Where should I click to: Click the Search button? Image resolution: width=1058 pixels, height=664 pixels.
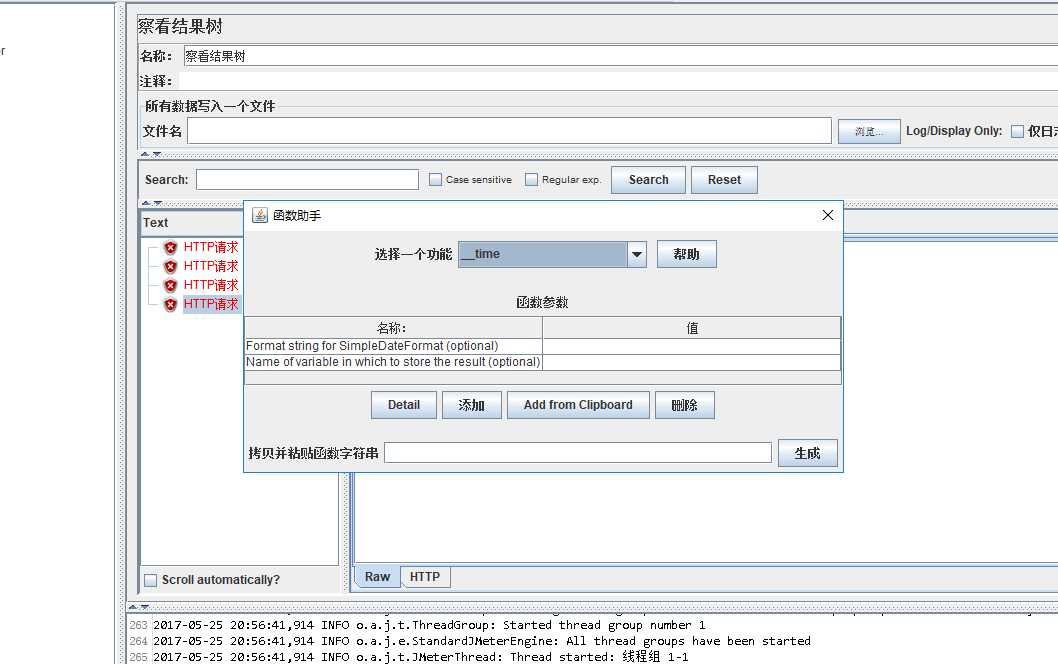coord(648,179)
